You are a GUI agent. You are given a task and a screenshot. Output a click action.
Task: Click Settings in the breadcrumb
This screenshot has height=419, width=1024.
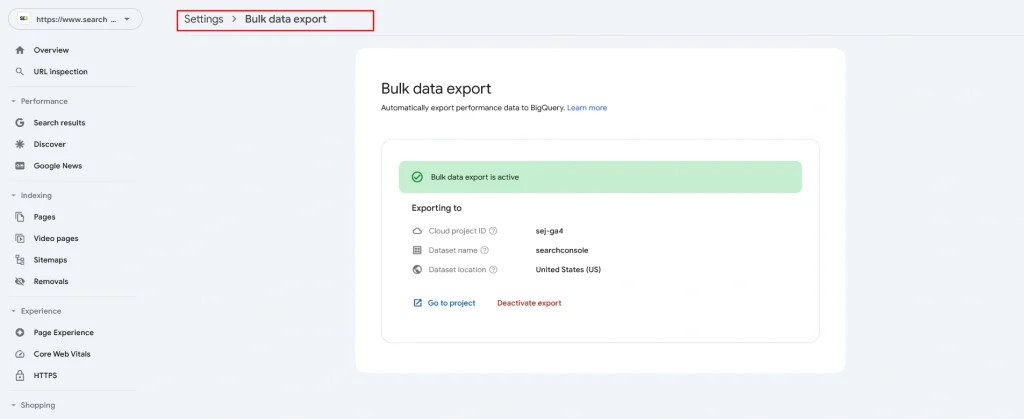point(204,20)
